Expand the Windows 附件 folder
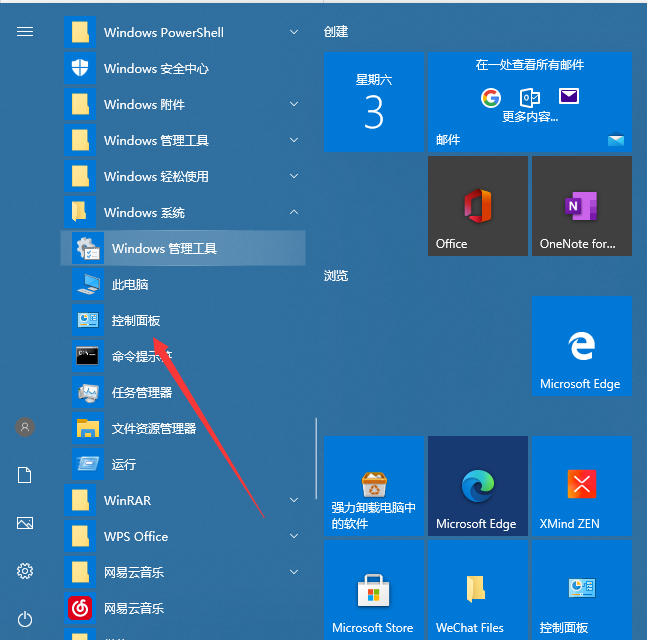 294,104
